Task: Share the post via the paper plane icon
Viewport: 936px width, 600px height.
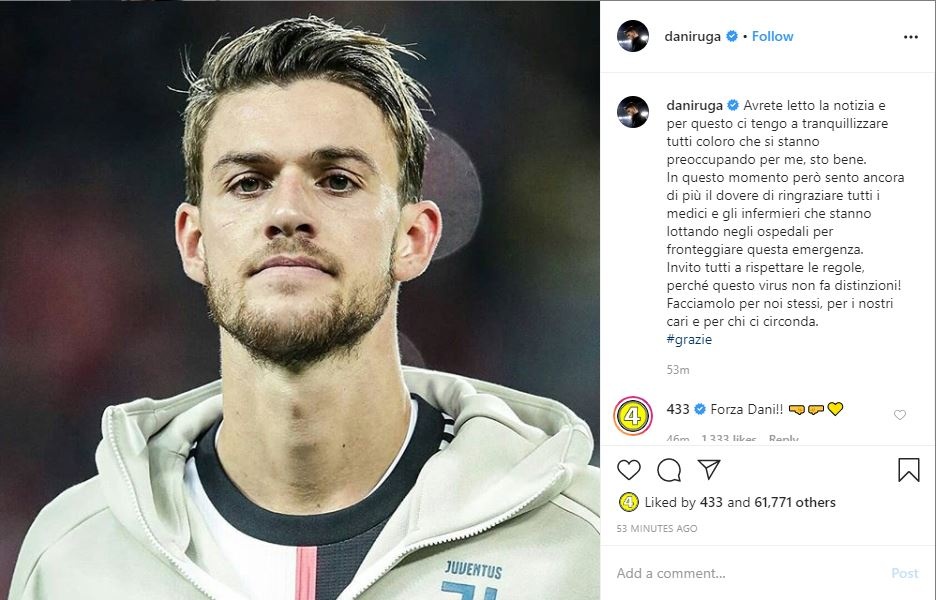Action: (x=709, y=469)
